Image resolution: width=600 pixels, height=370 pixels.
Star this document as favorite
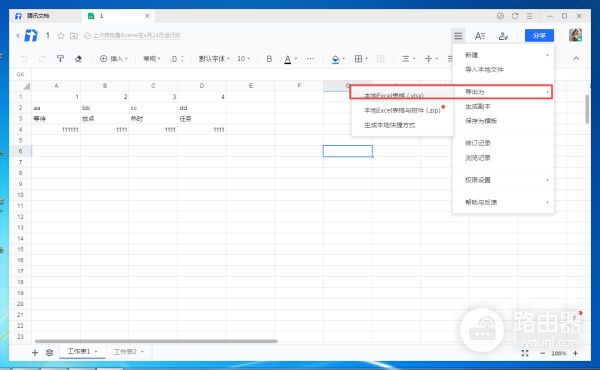(60, 36)
